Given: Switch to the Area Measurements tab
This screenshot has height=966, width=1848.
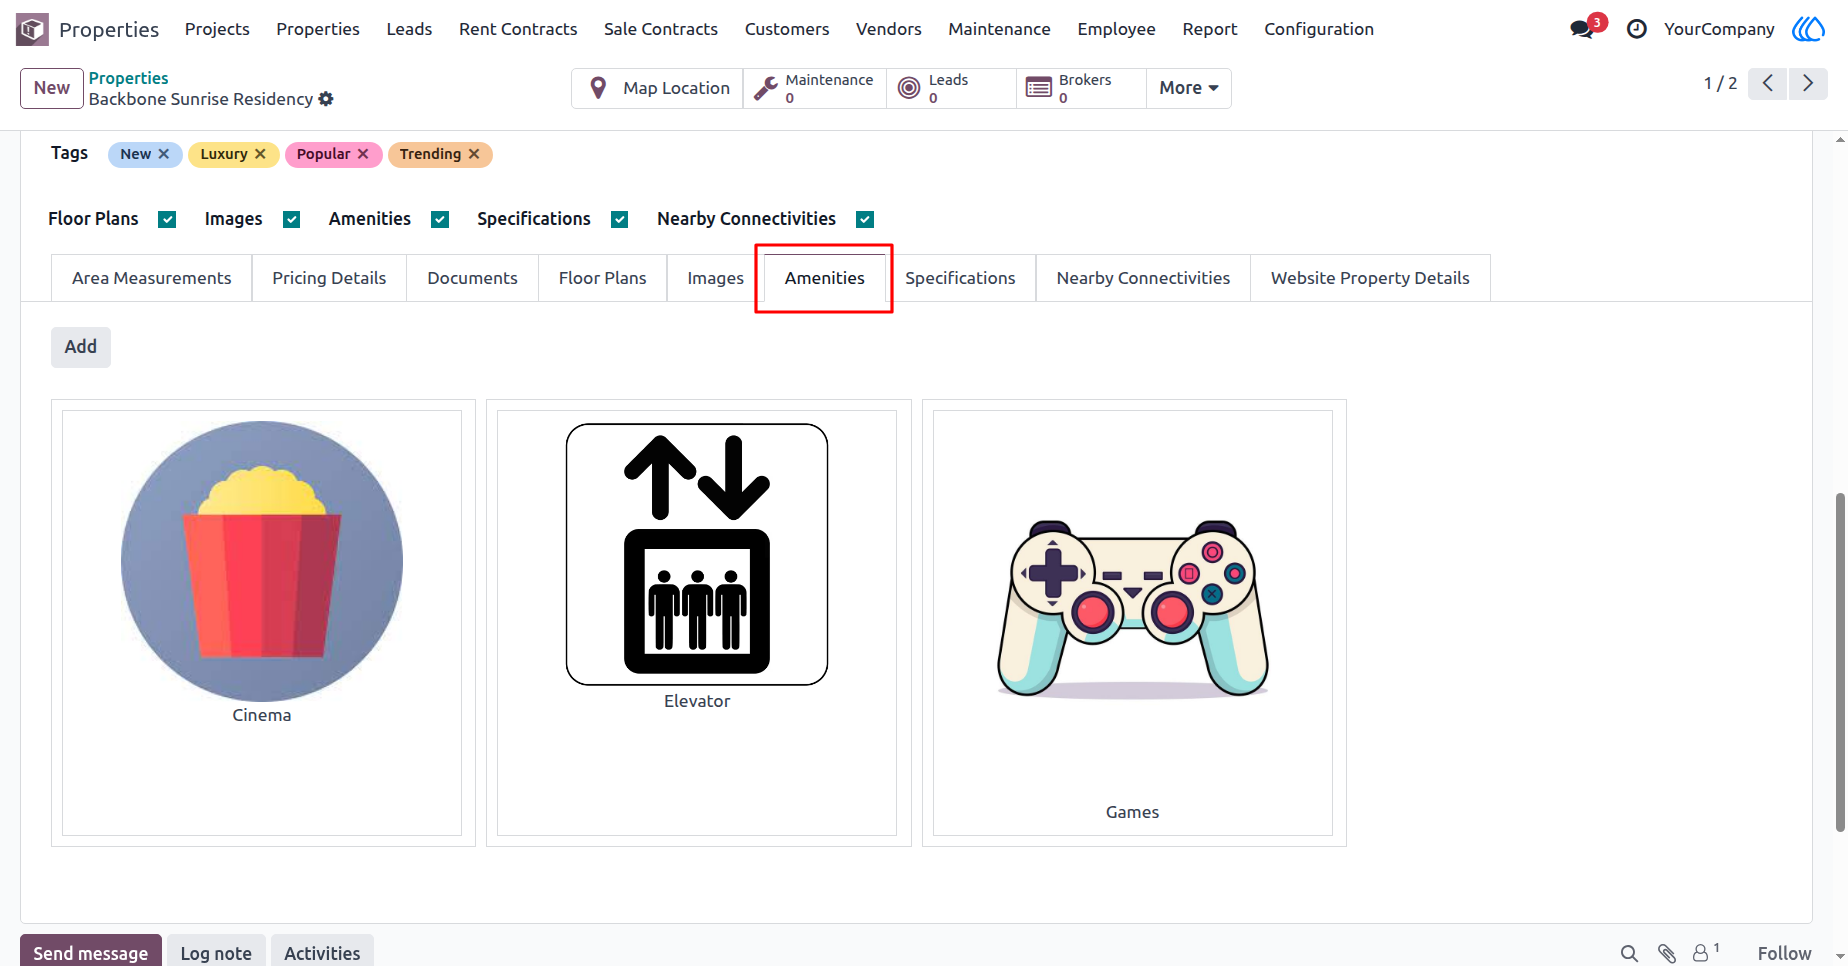Looking at the screenshot, I should 151,278.
